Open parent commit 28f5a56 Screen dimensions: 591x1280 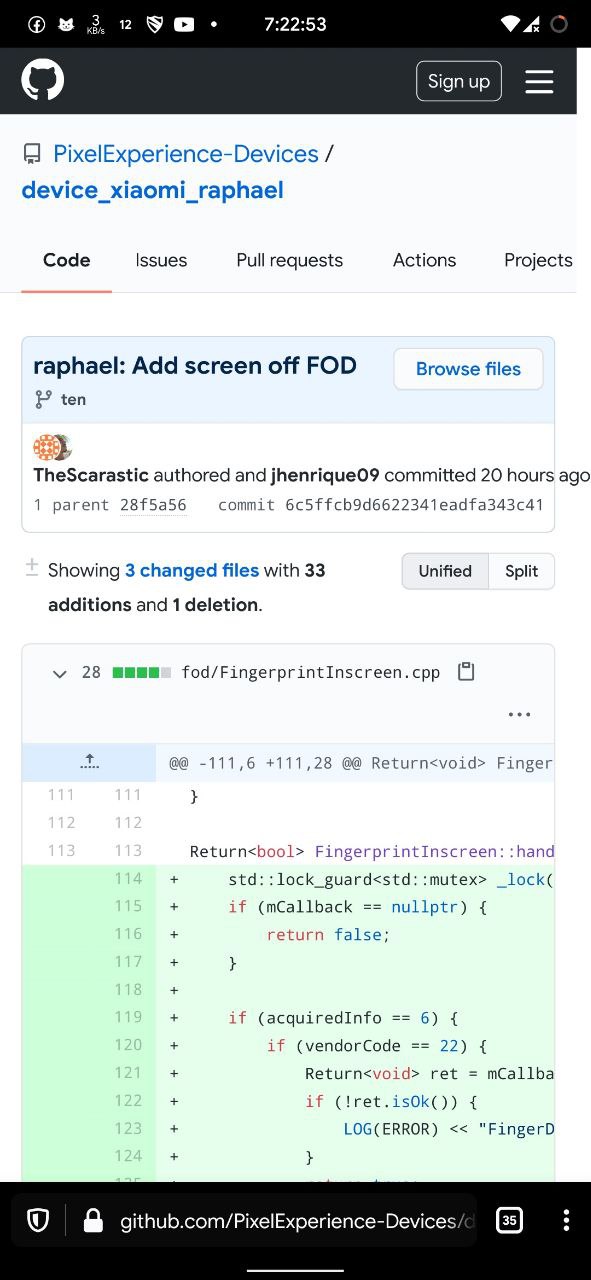pyautogui.click(x=153, y=505)
